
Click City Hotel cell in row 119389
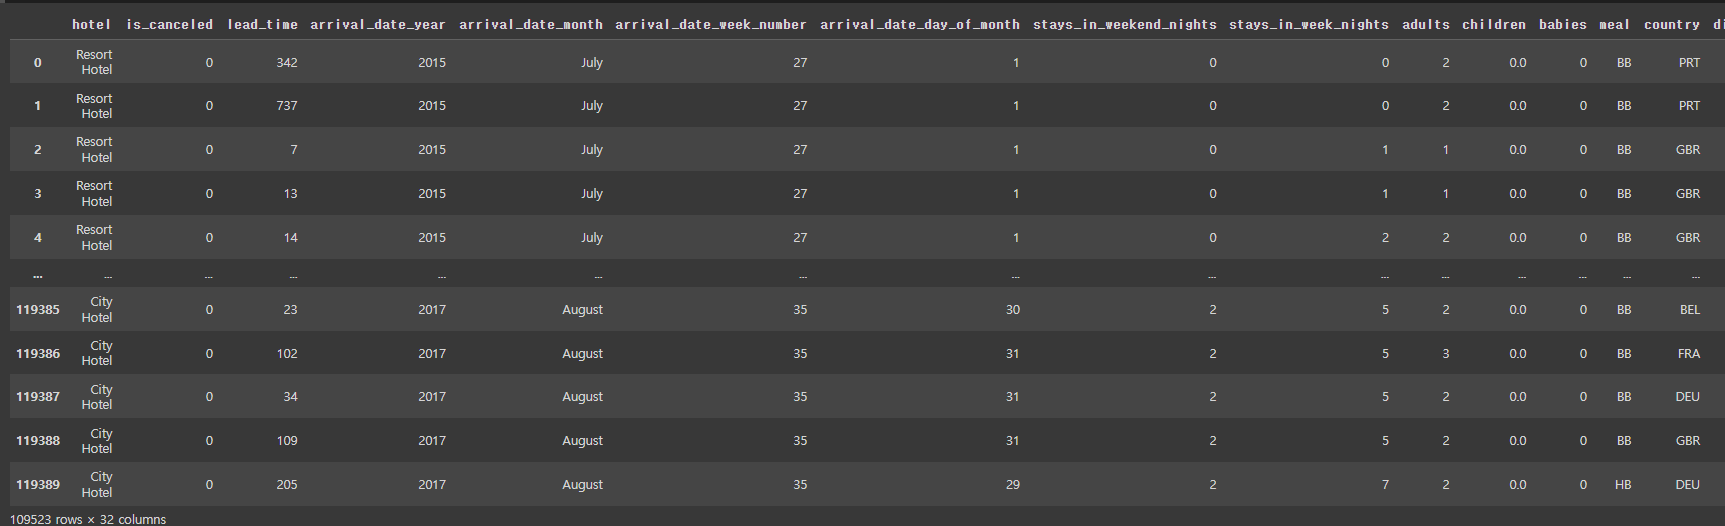tap(97, 484)
